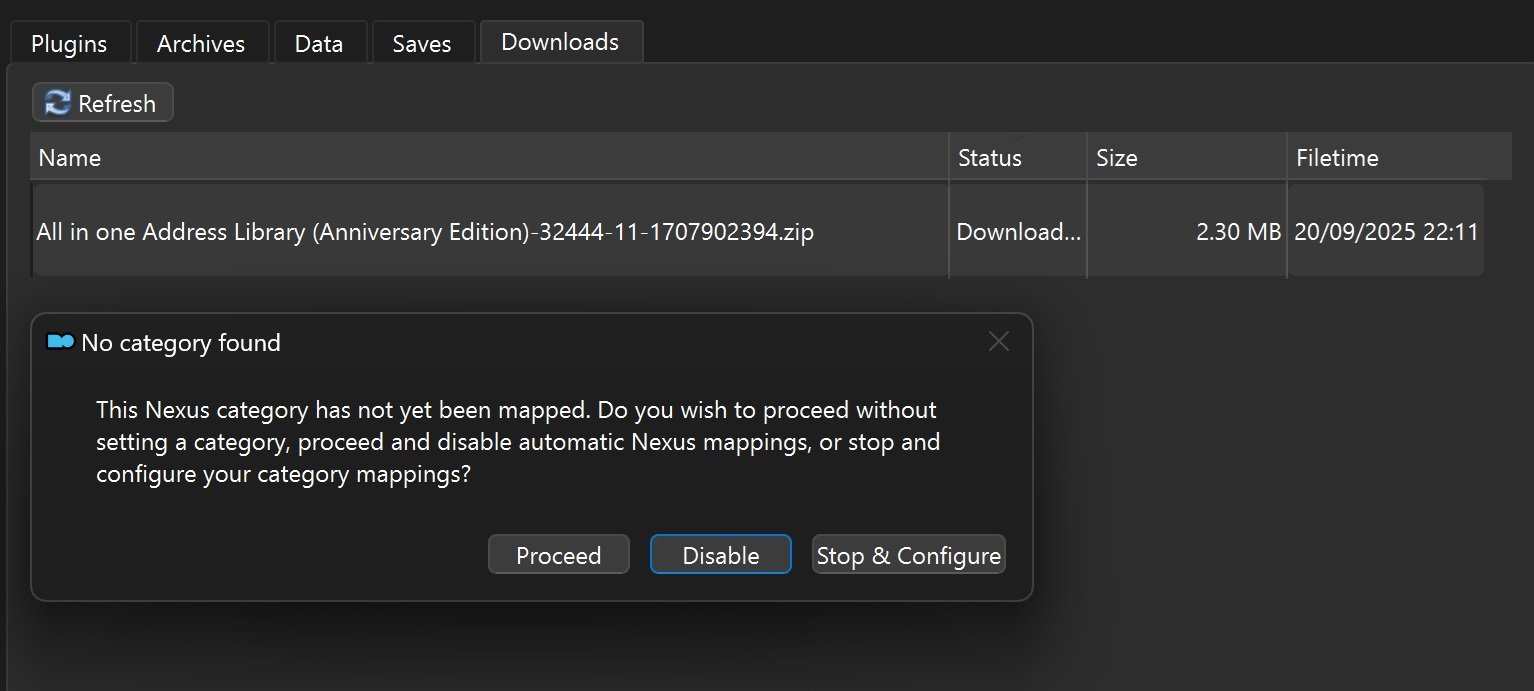Switch to the Plugins tab
The image size is (1534, 691).
coord(69,44)
